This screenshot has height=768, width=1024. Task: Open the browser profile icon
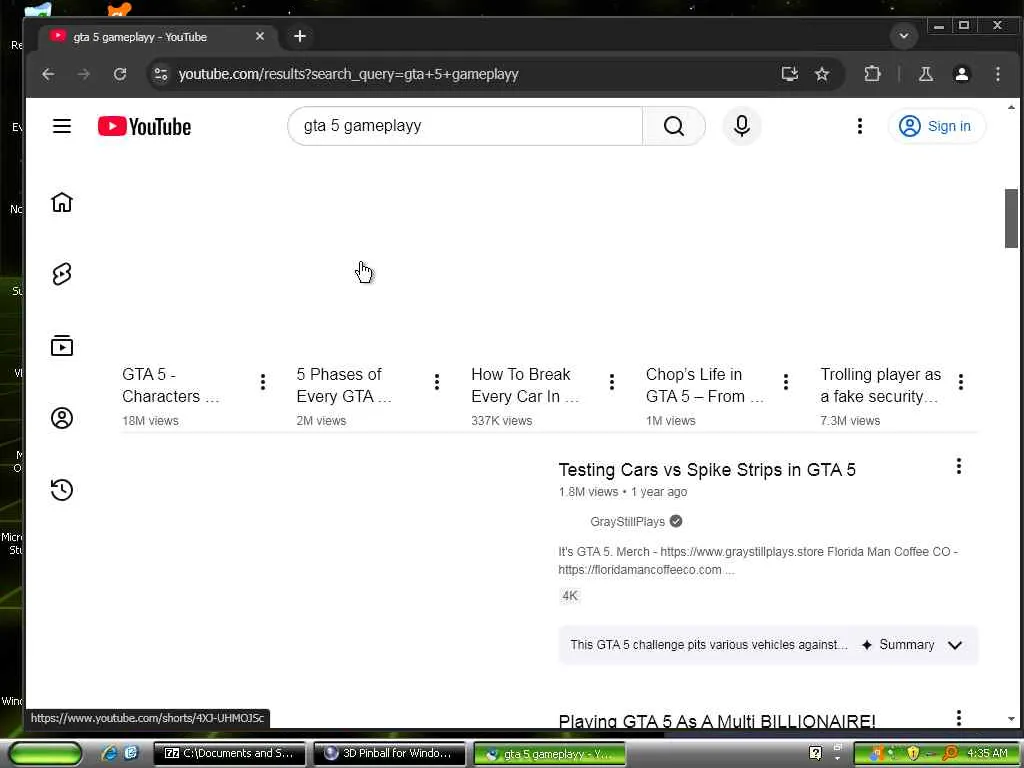961,74
